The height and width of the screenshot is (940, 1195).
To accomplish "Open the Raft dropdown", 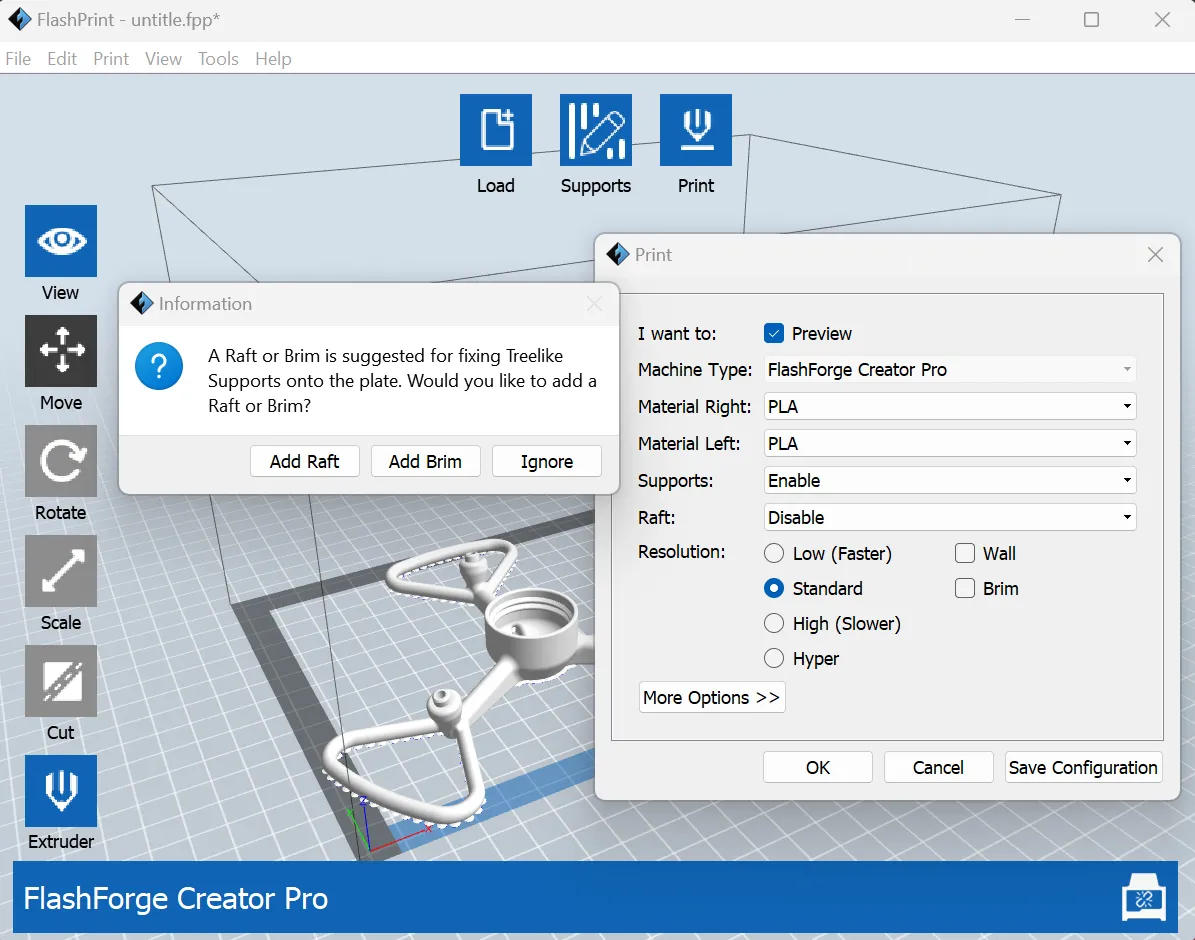I will click(950, 518).
